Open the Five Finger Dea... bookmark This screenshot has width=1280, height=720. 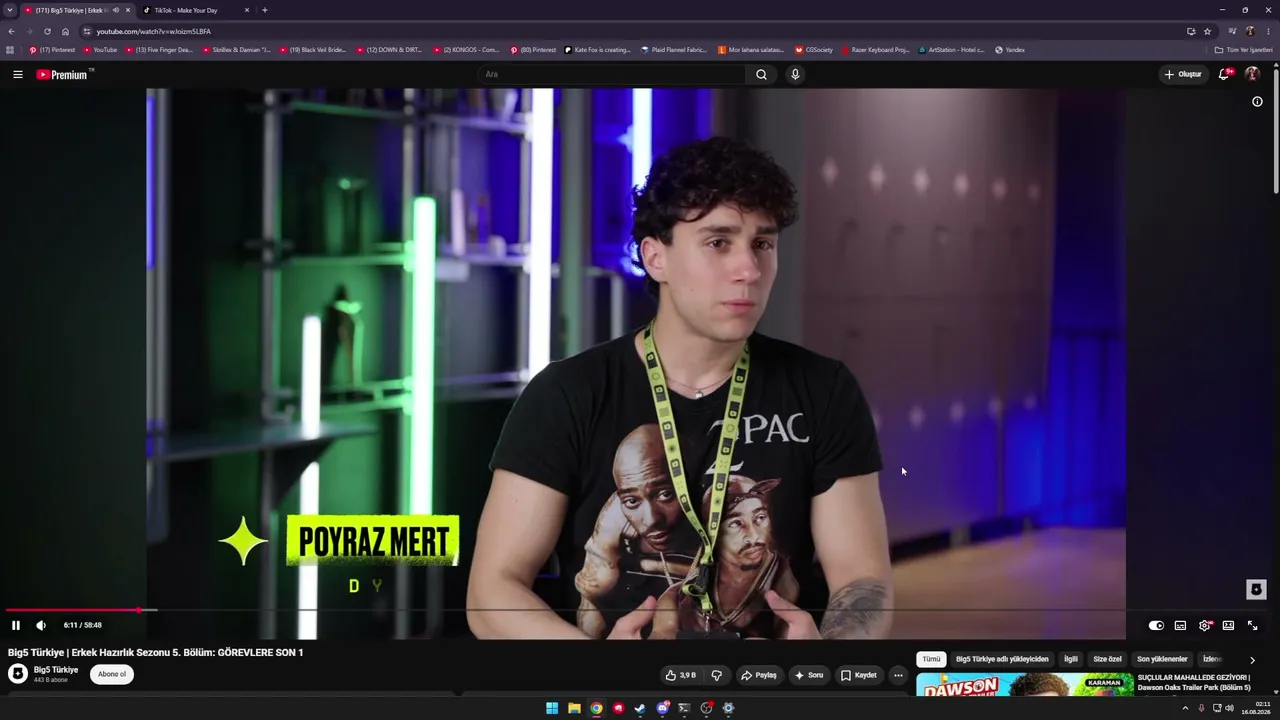tap(160, 50)
